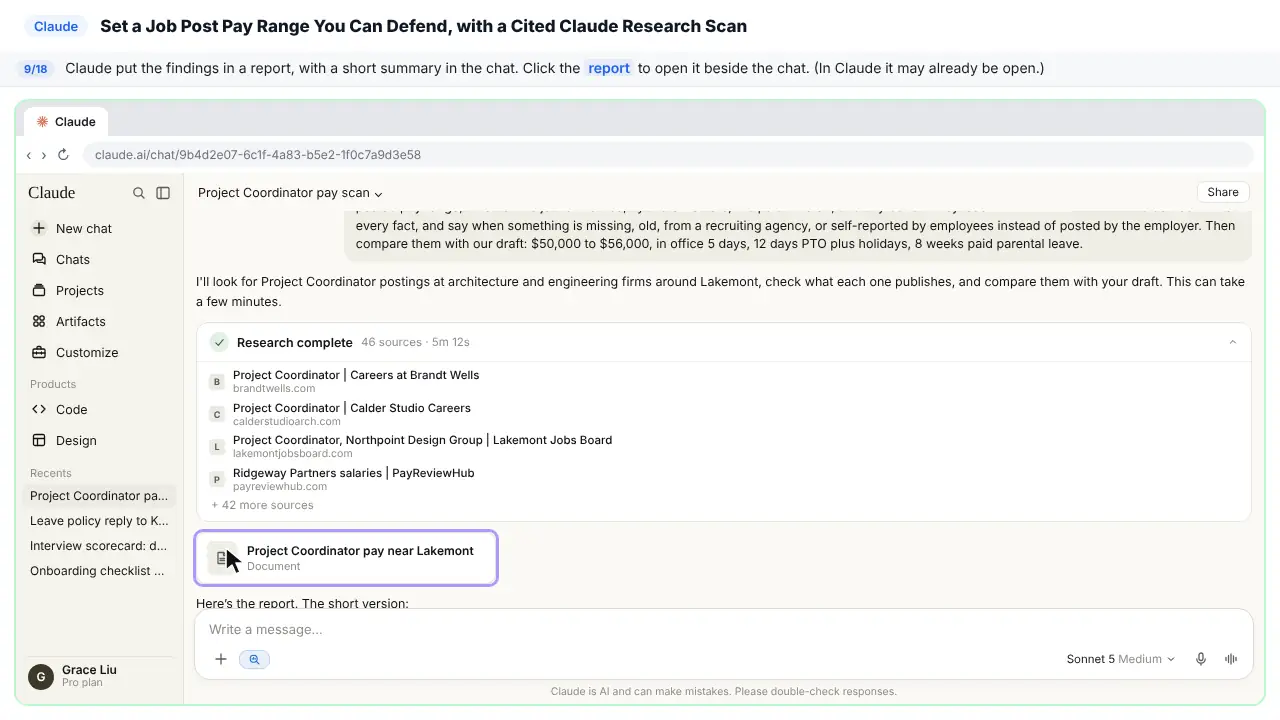Click the report link in the instruction text

609,68
